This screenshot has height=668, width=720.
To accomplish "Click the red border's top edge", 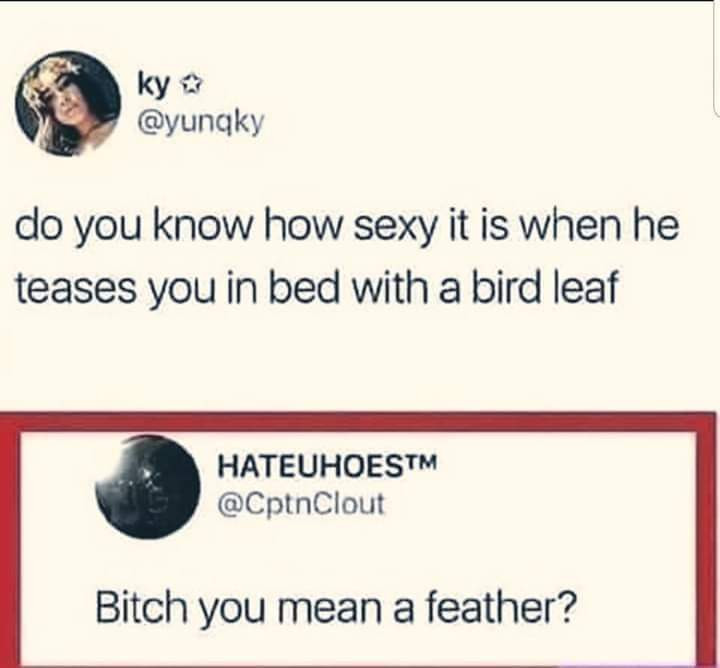I will 358,421.
